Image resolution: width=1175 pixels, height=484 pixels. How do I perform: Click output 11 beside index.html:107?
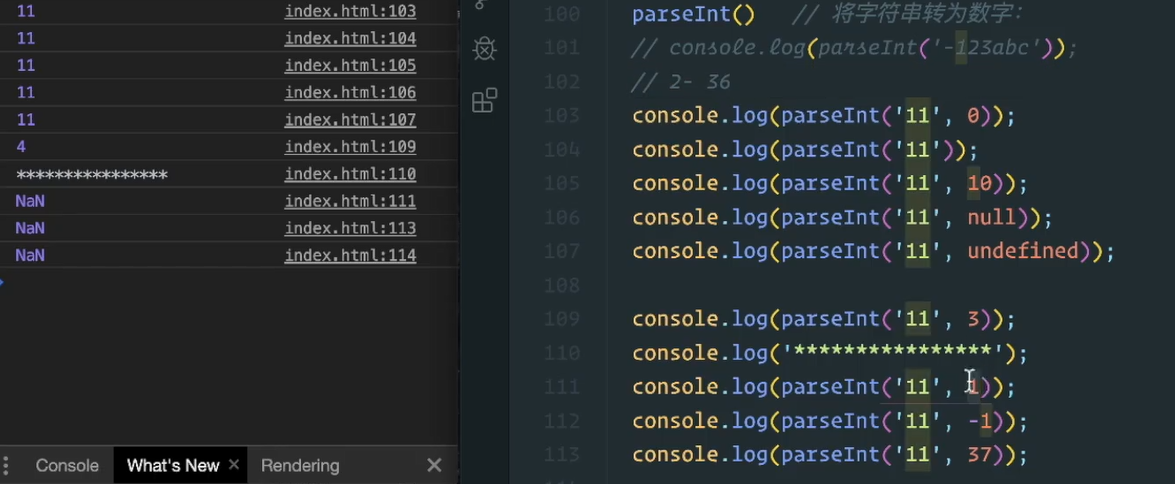[x=25, y=119]
